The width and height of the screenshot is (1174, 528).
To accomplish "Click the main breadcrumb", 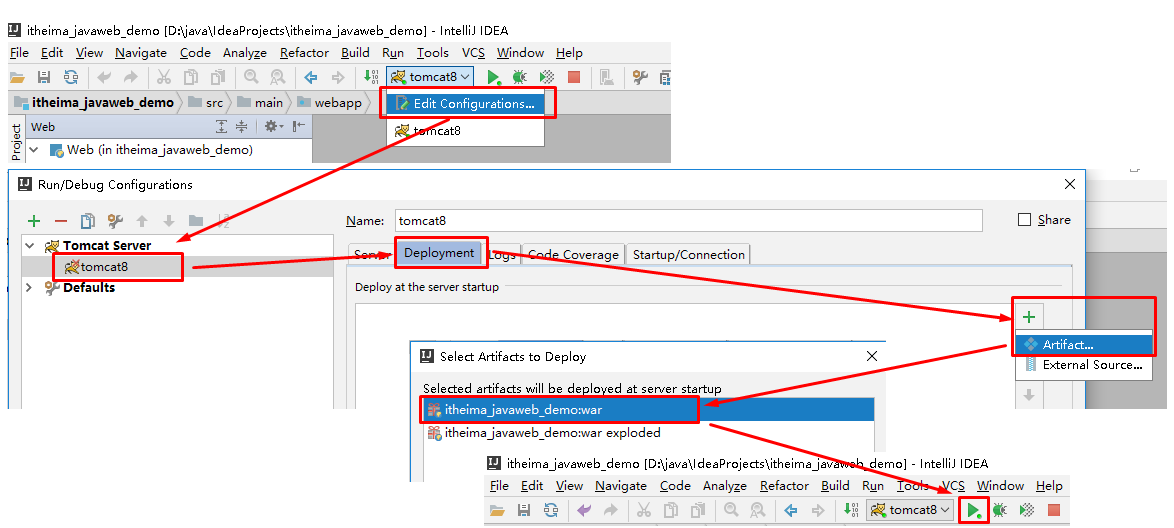I will [260, 103].
